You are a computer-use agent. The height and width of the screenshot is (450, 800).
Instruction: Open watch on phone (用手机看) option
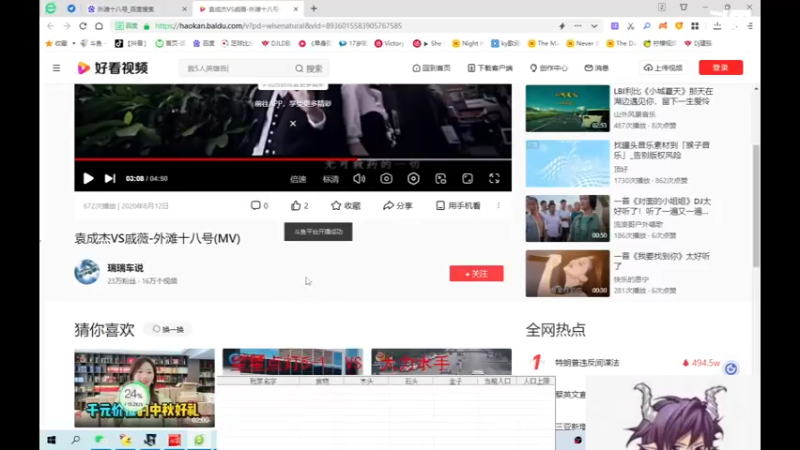[x=458, y=206]
